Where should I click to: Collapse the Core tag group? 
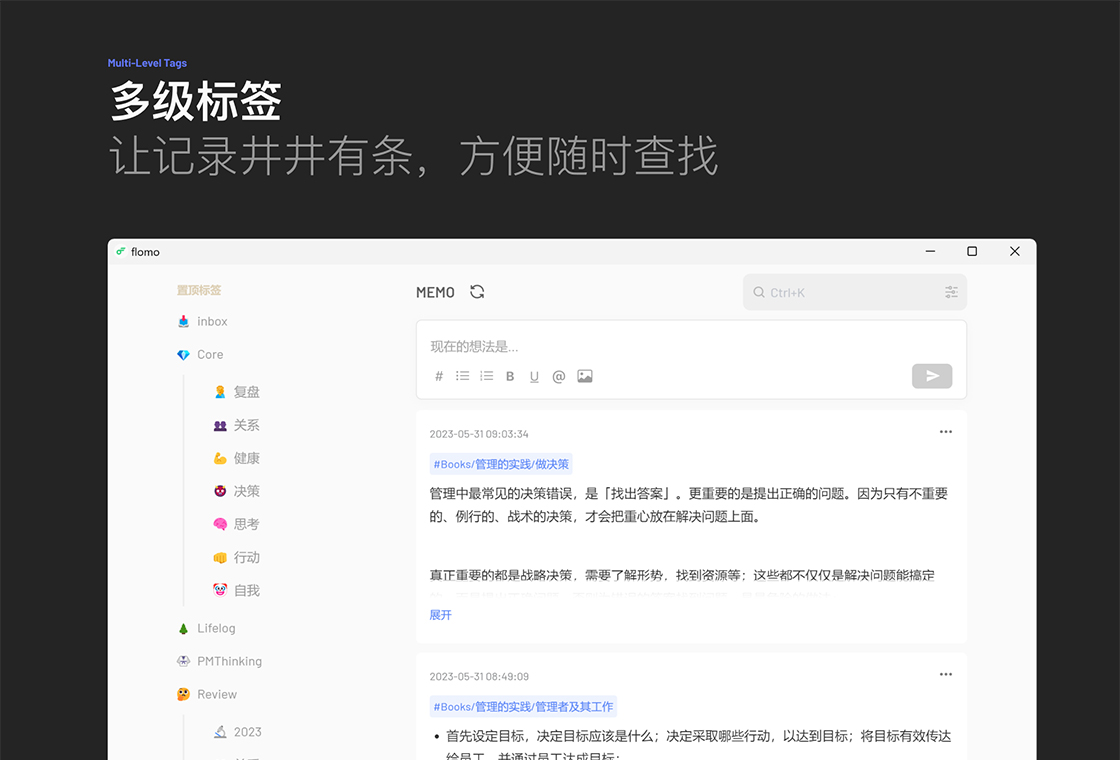click(x=210, y=354)
